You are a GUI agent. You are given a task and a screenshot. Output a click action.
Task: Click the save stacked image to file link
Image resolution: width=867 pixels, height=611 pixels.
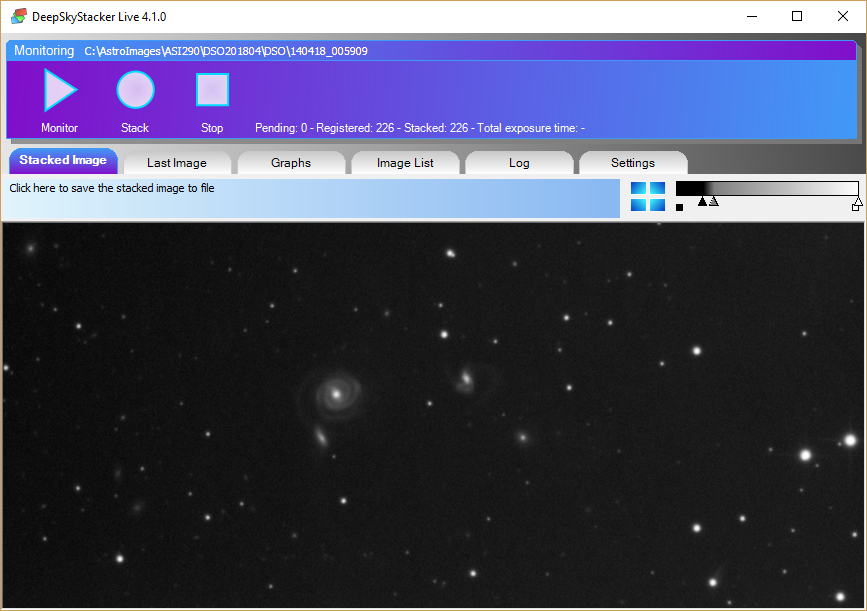click(112, 188)
